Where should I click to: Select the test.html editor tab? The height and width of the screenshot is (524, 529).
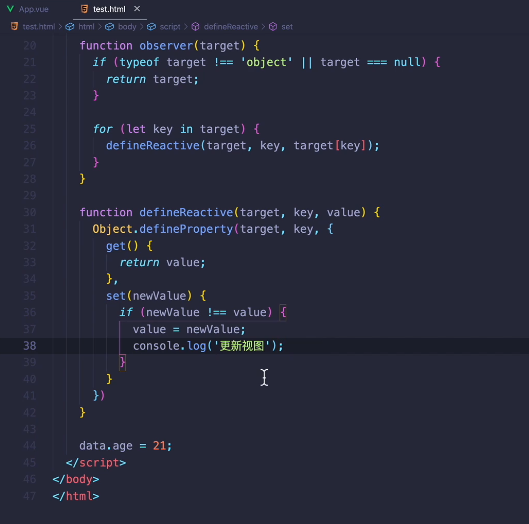pyautogui.click(x=110, y=9)
